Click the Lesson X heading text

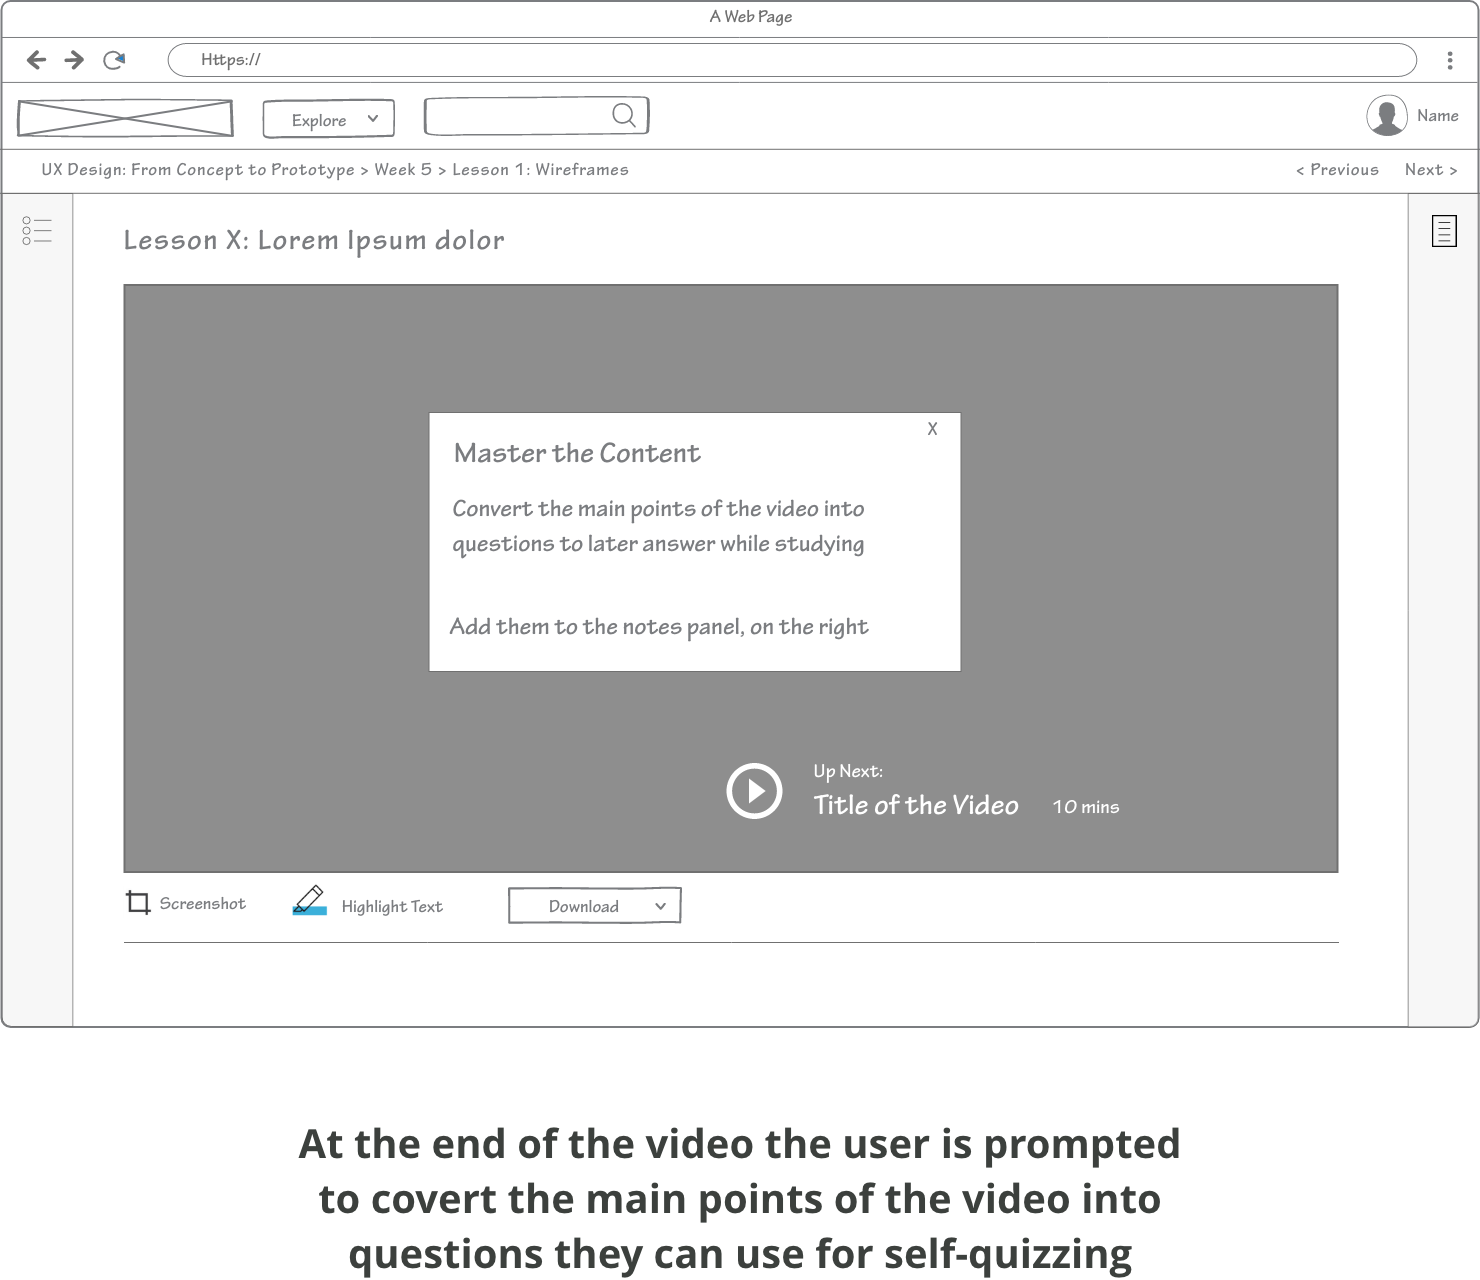[x=314, y=241]
